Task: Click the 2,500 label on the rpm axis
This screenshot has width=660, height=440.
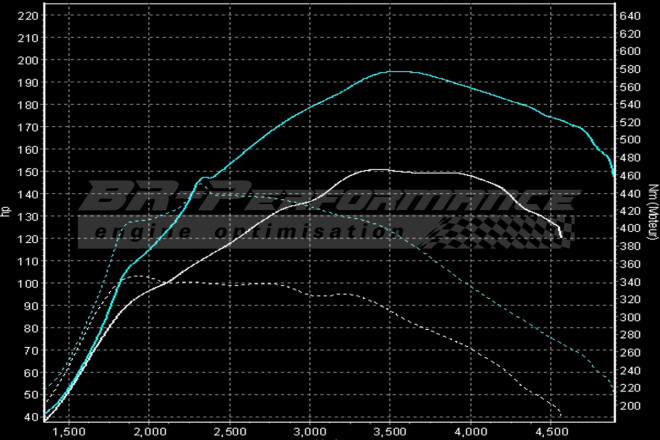Action: pyautogui.click(x=229, y=431)
